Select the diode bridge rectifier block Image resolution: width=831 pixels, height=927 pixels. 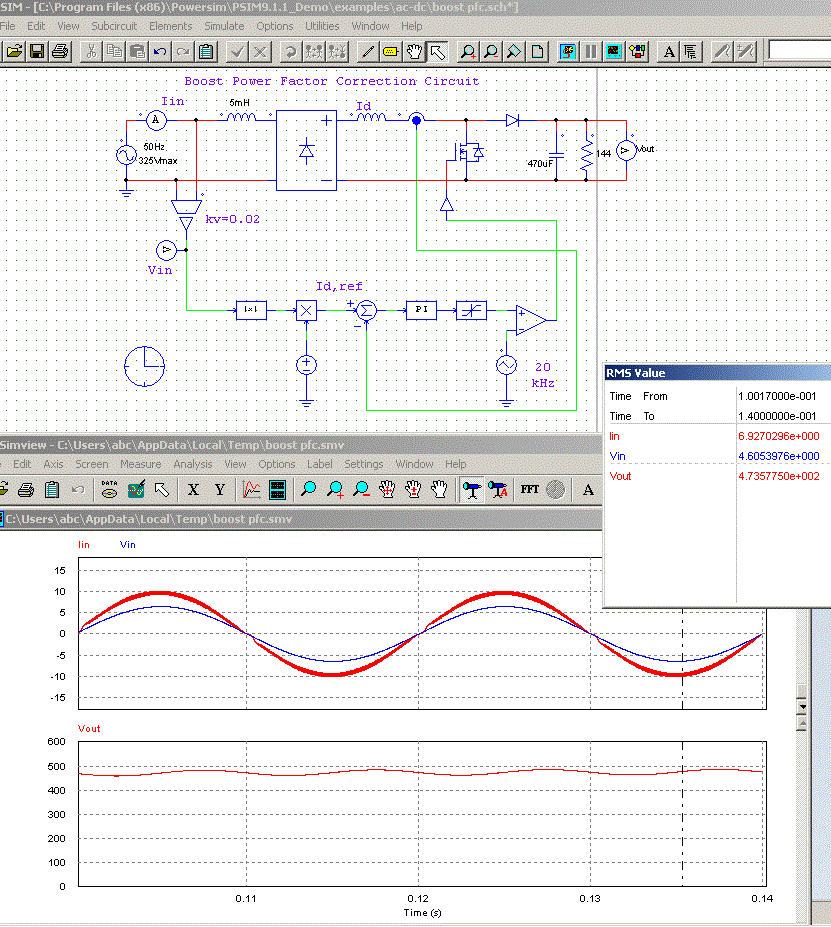pyautogui.click(x=306, y=150)
